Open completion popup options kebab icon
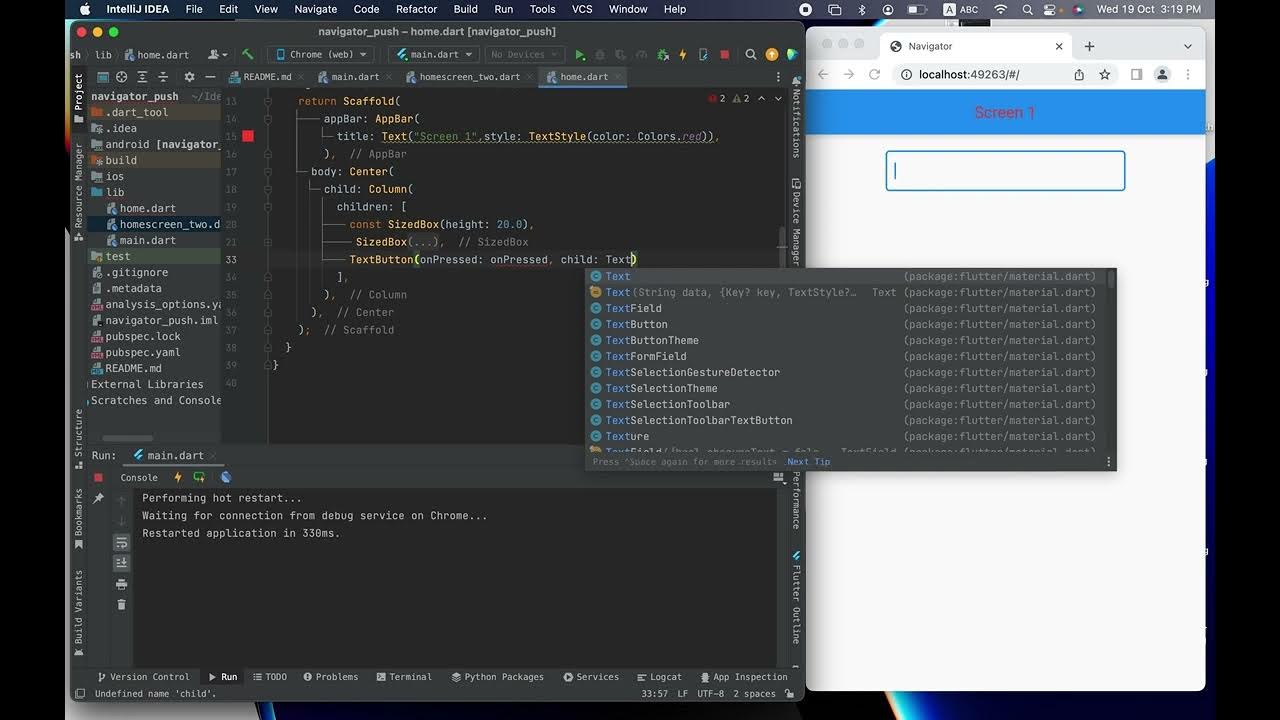The height and width of the screenshot is (720, 1280). pyautogui.click(x=1108, y=462)
